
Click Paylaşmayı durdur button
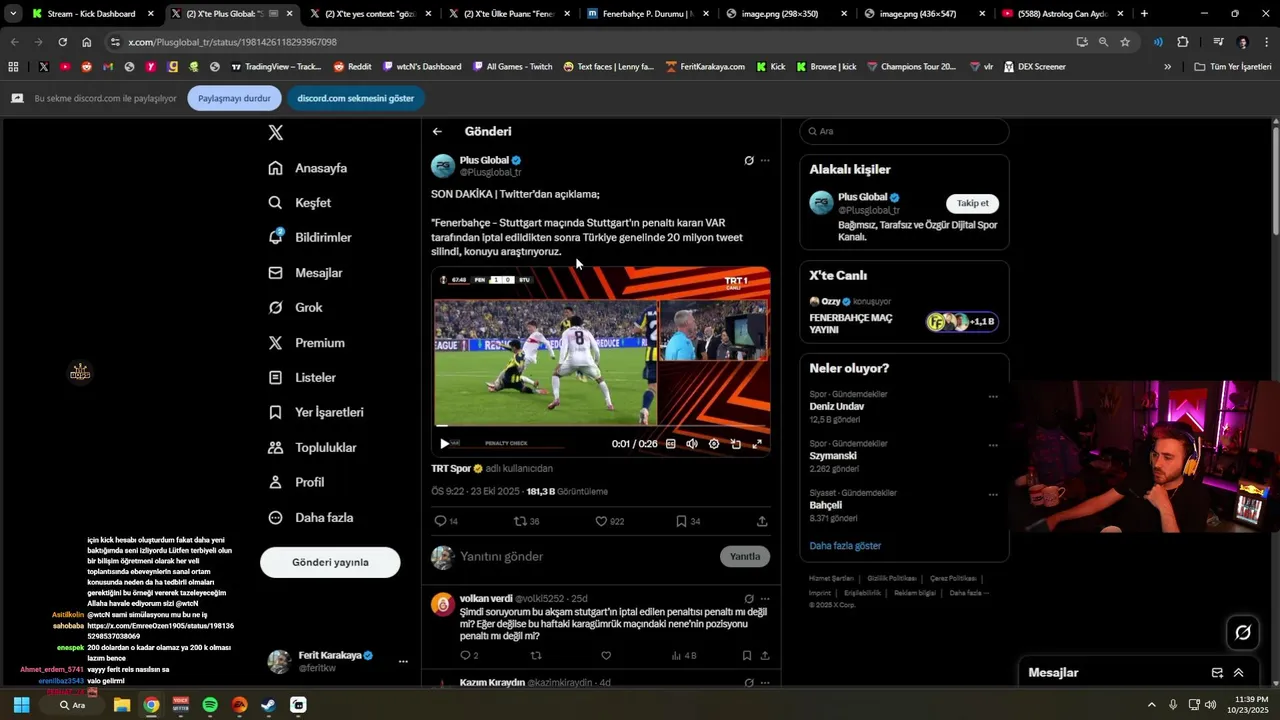pos(234,98)
